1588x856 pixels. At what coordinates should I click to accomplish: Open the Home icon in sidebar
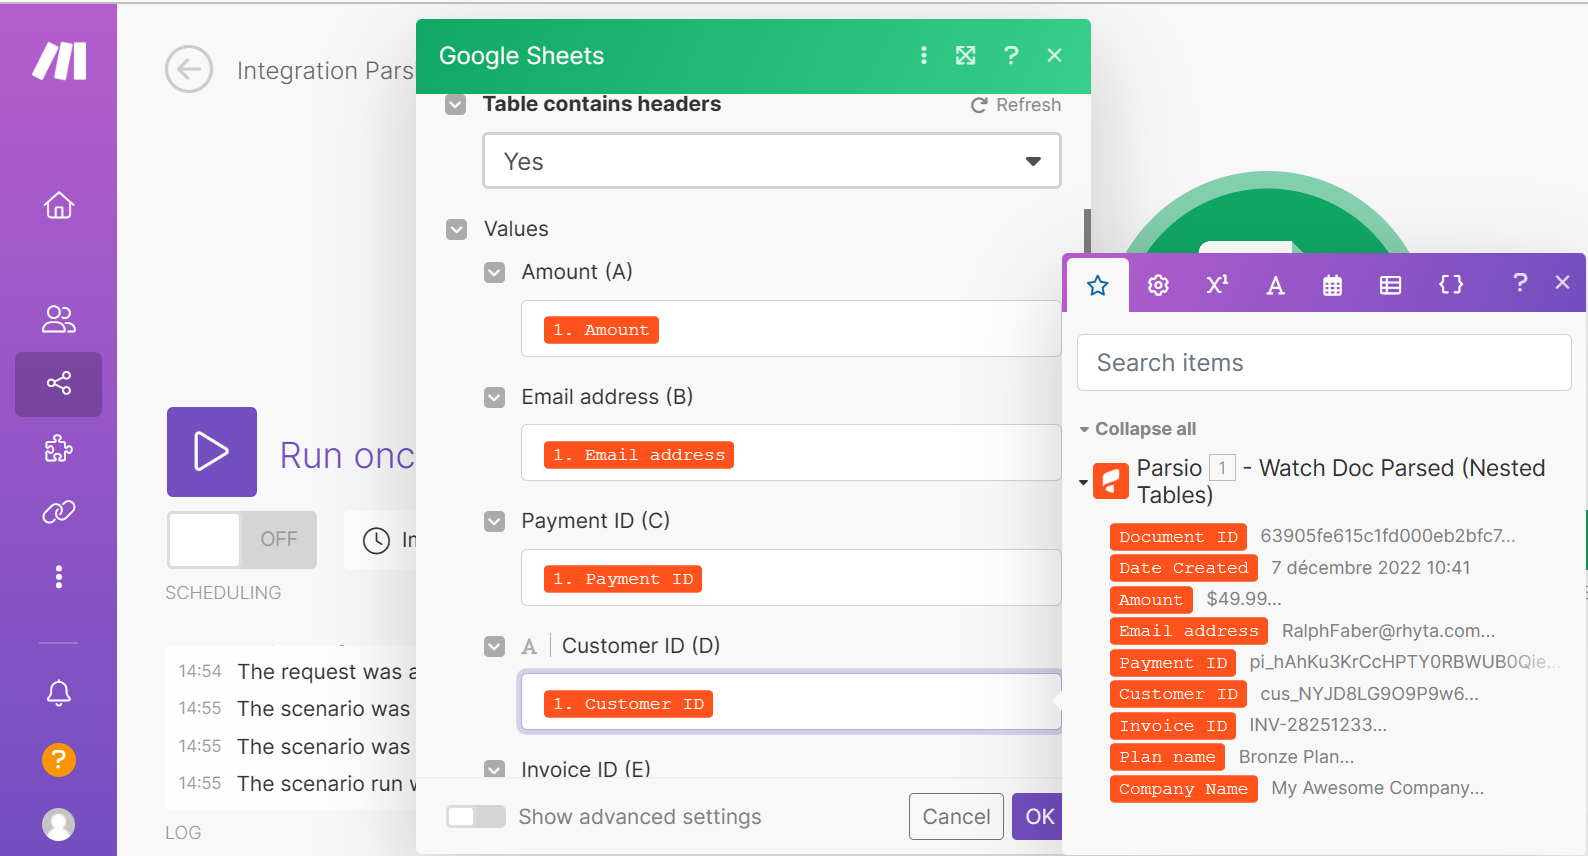point(59,205)
